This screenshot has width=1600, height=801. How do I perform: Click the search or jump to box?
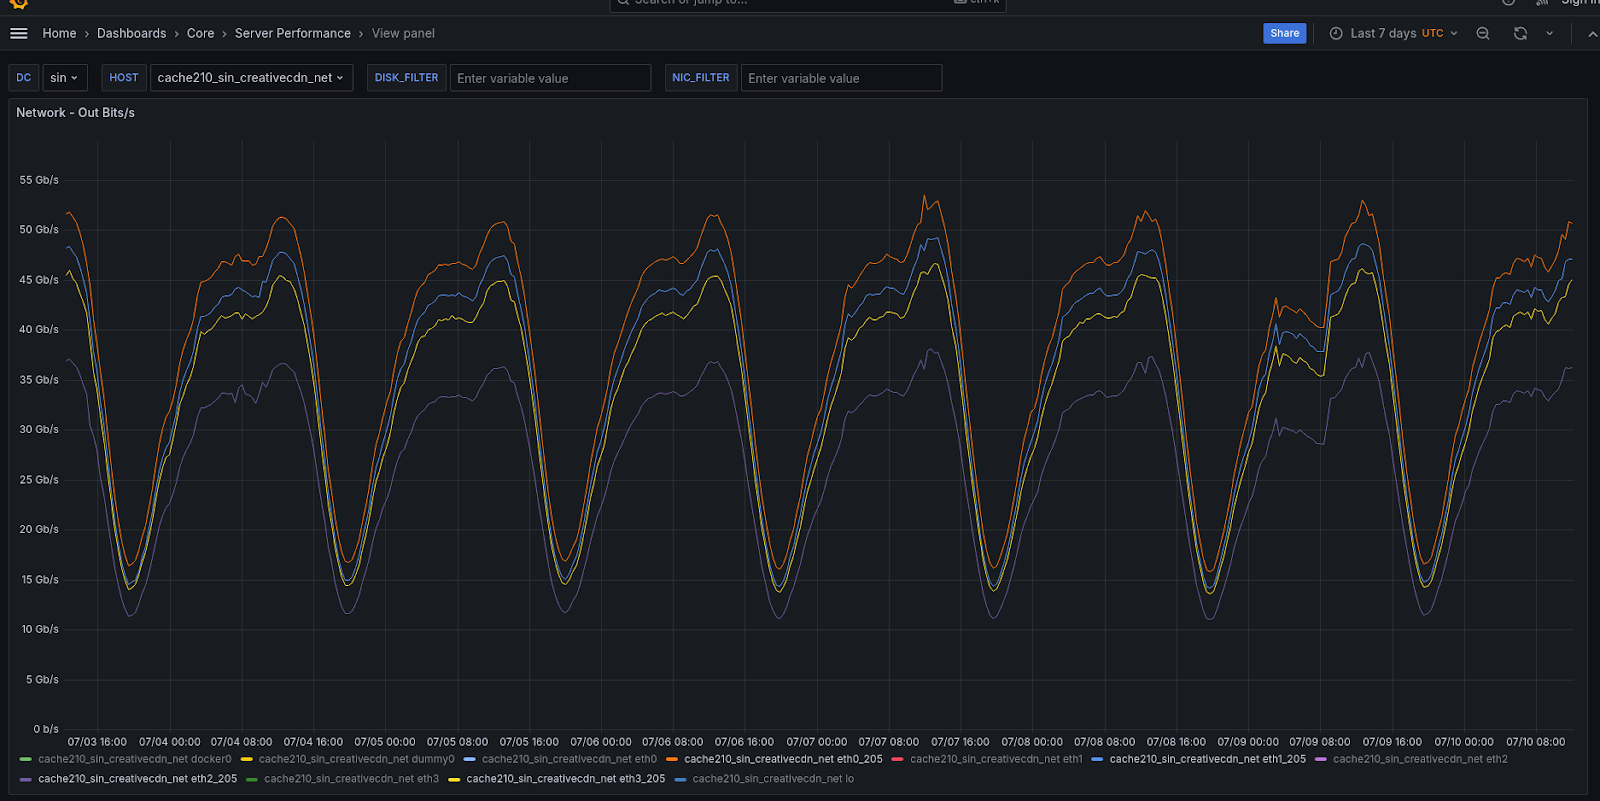(807, 3)
